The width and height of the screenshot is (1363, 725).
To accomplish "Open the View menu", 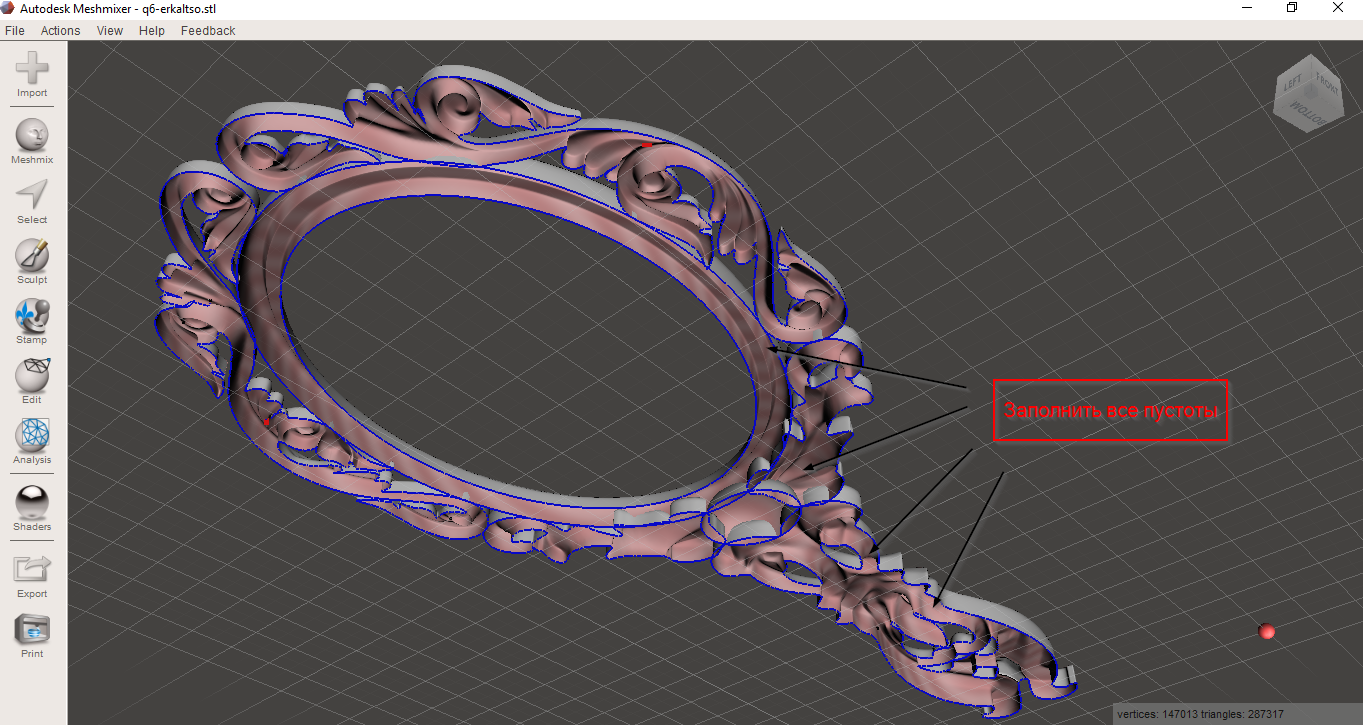I will point(110,31).
